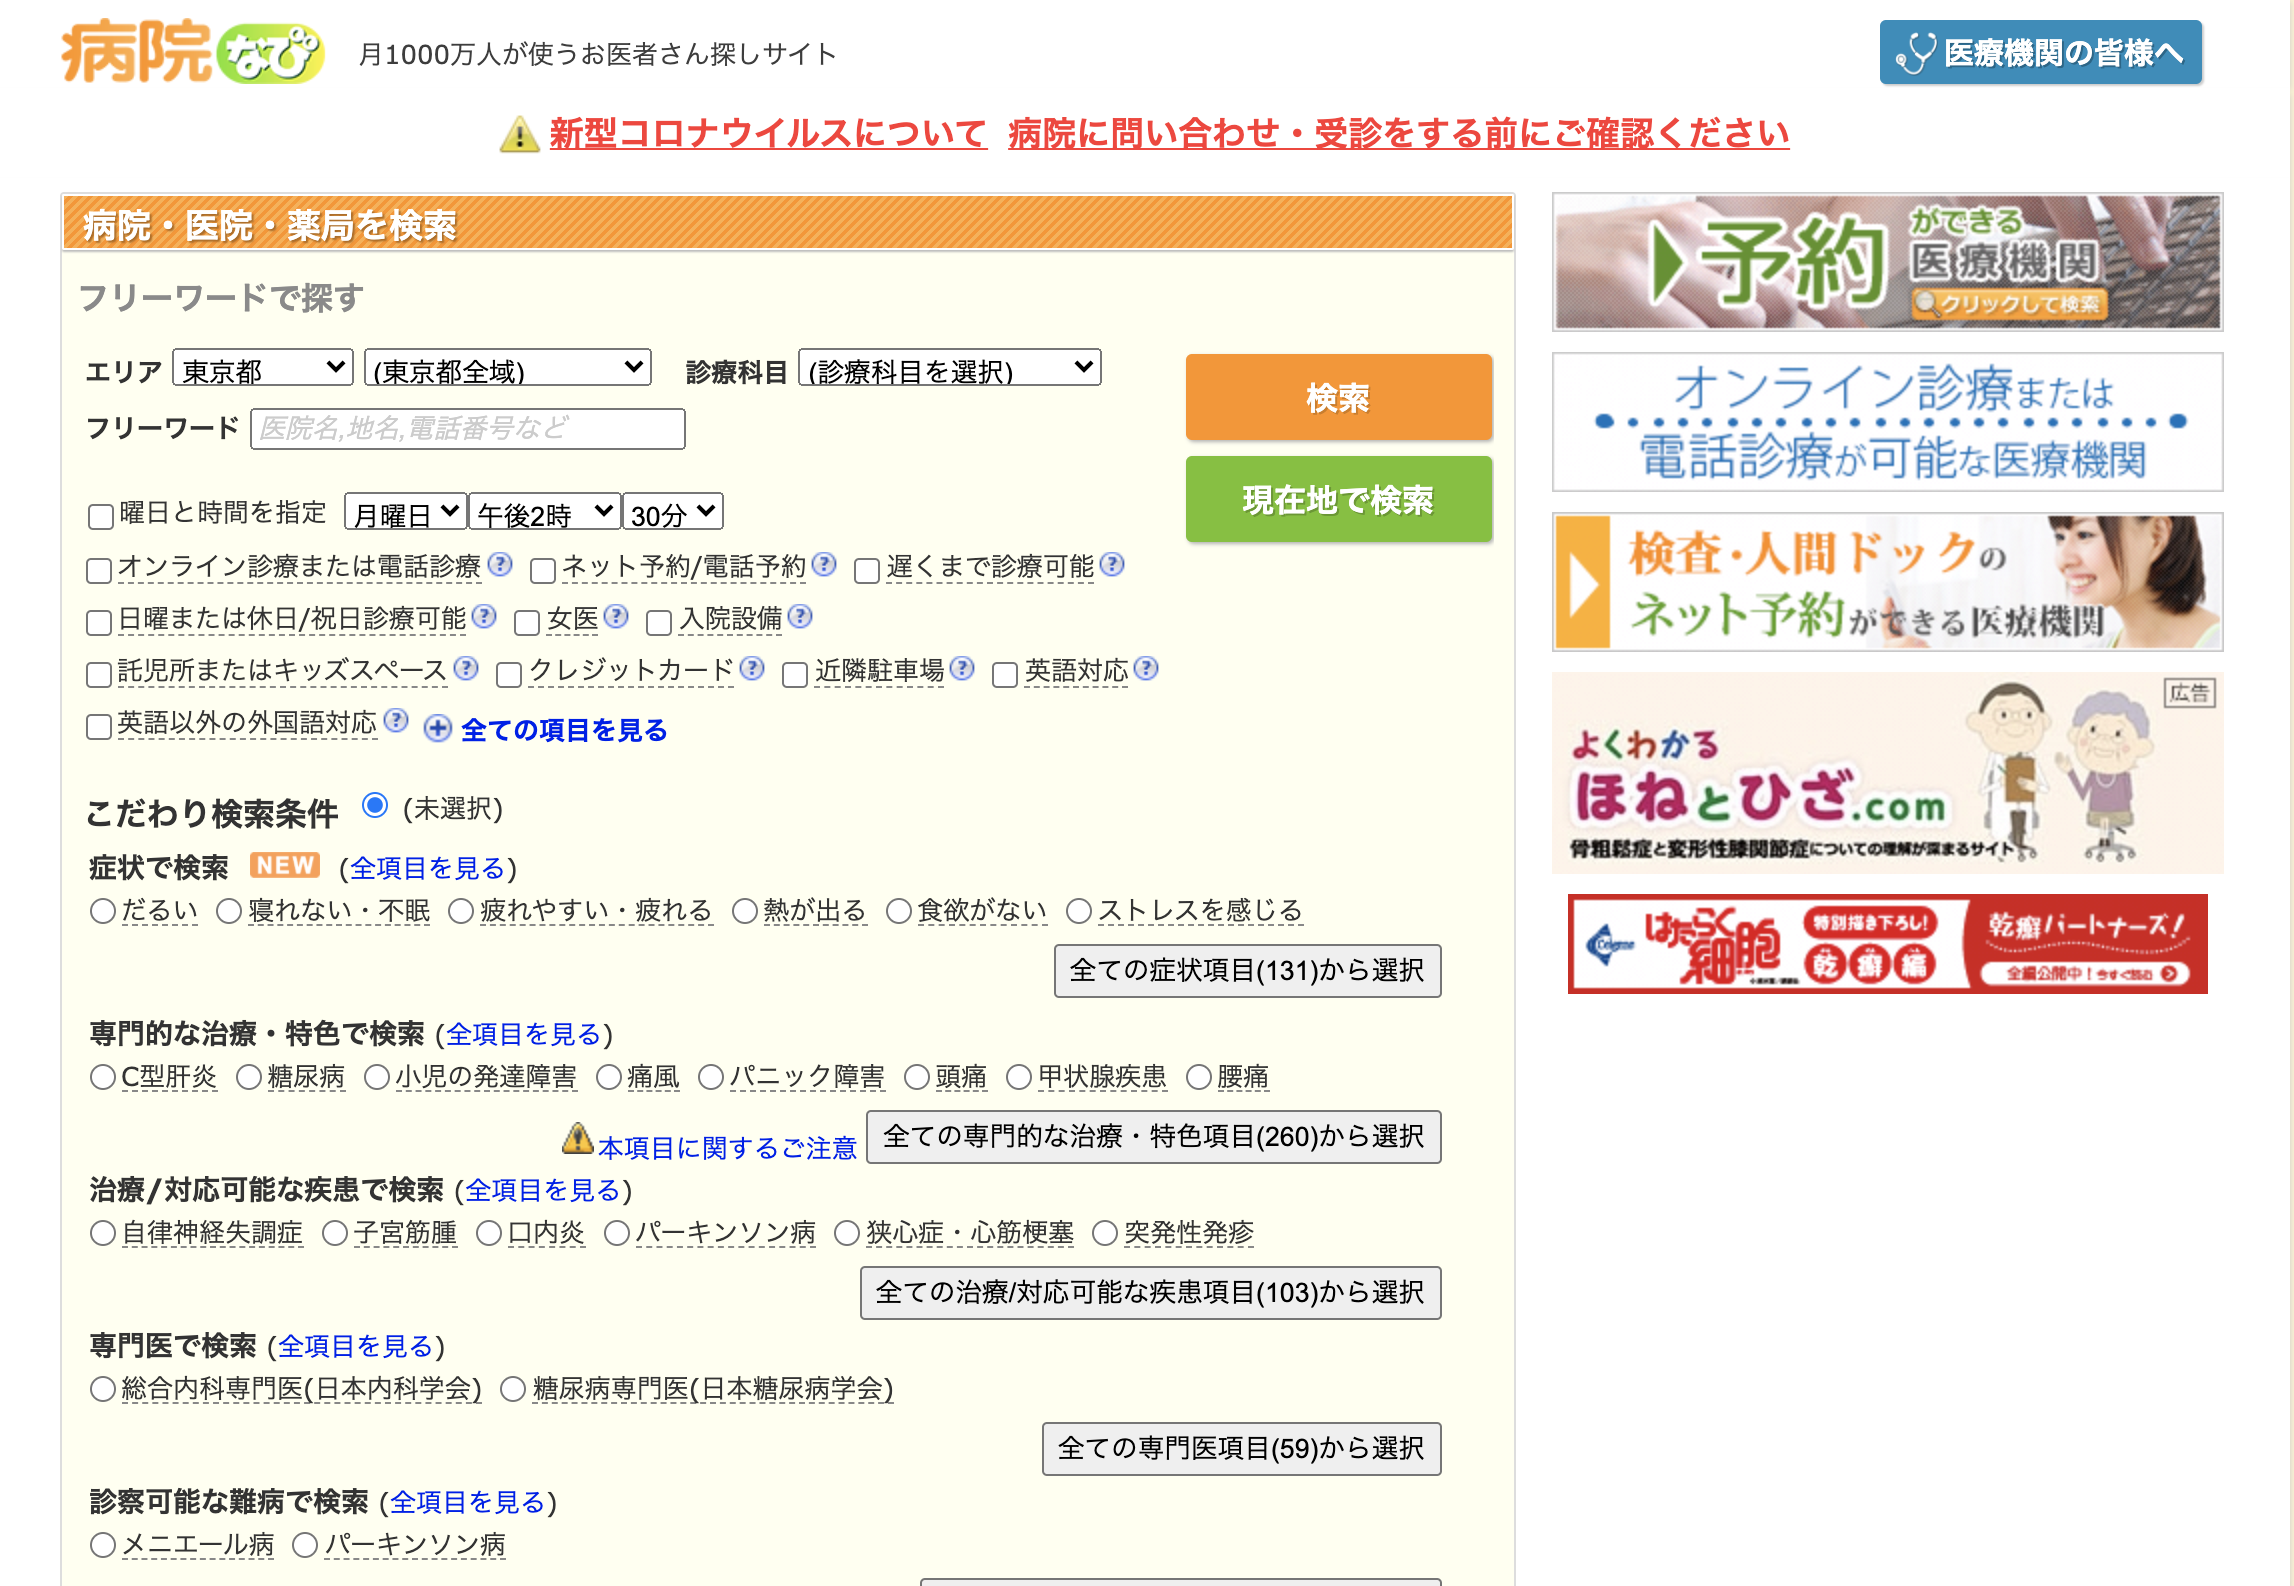Image resolution: width=2294 pixels, height=1586 pixels.
Task: Click stethoscope icon on 医療機関の皆様へ button
Action: [x=1914, y=52]
